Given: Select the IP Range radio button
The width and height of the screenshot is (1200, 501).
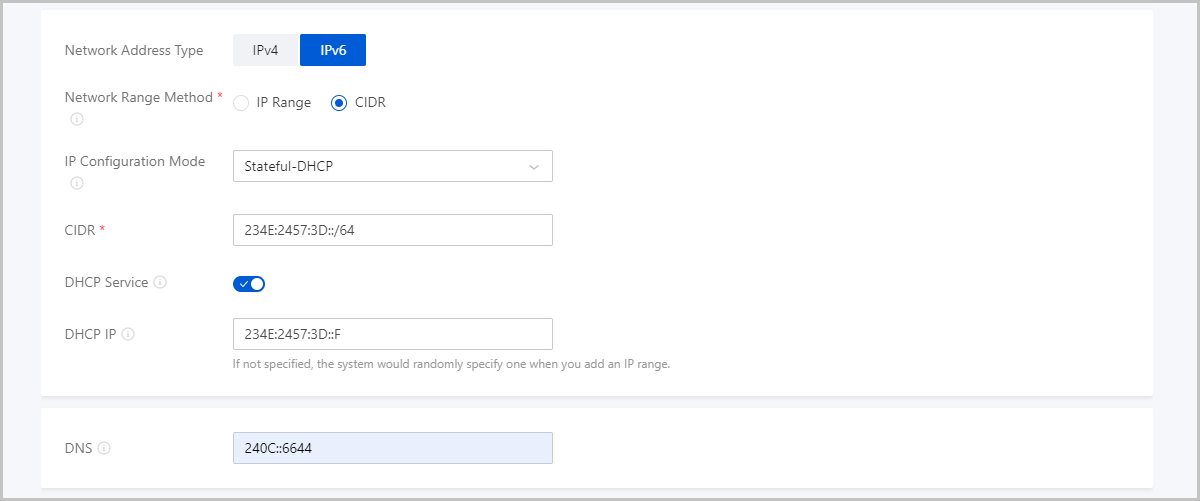Looking at the screenshot, I should point(240,102).
